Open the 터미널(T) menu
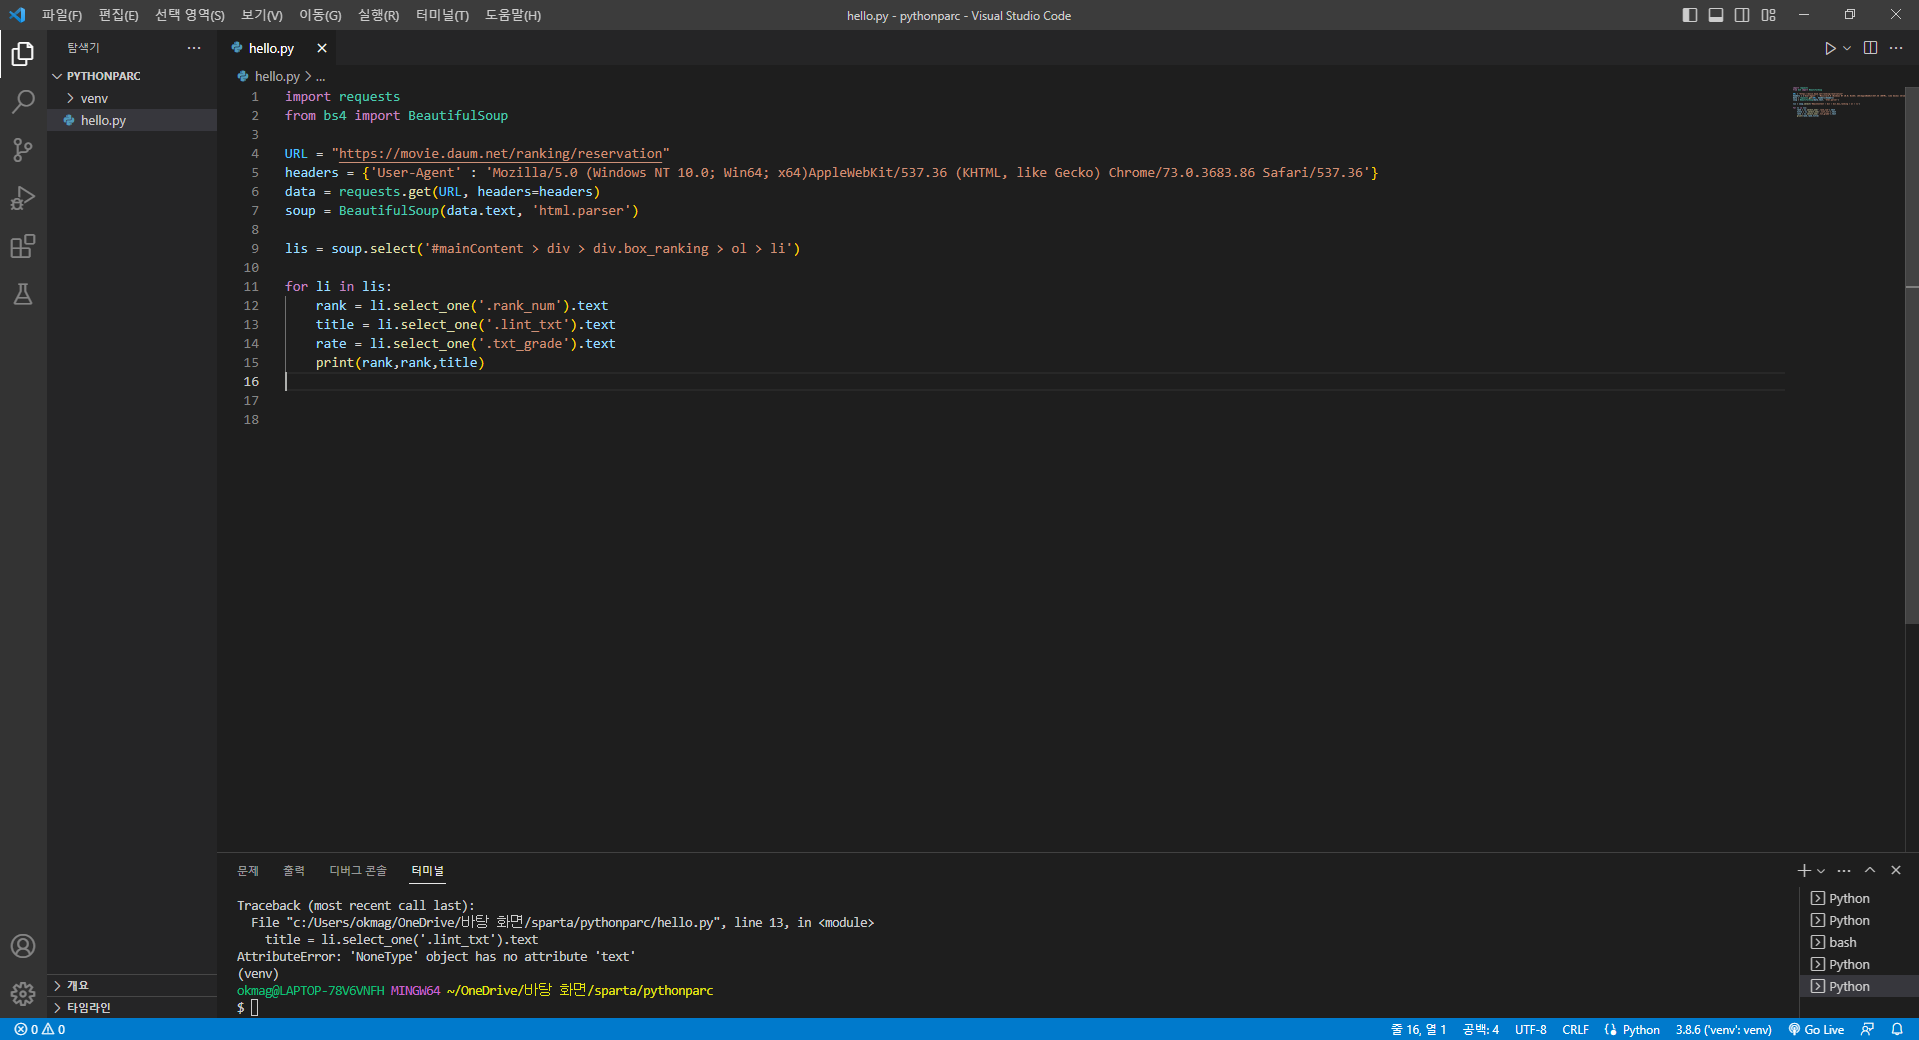 [442, 15]
